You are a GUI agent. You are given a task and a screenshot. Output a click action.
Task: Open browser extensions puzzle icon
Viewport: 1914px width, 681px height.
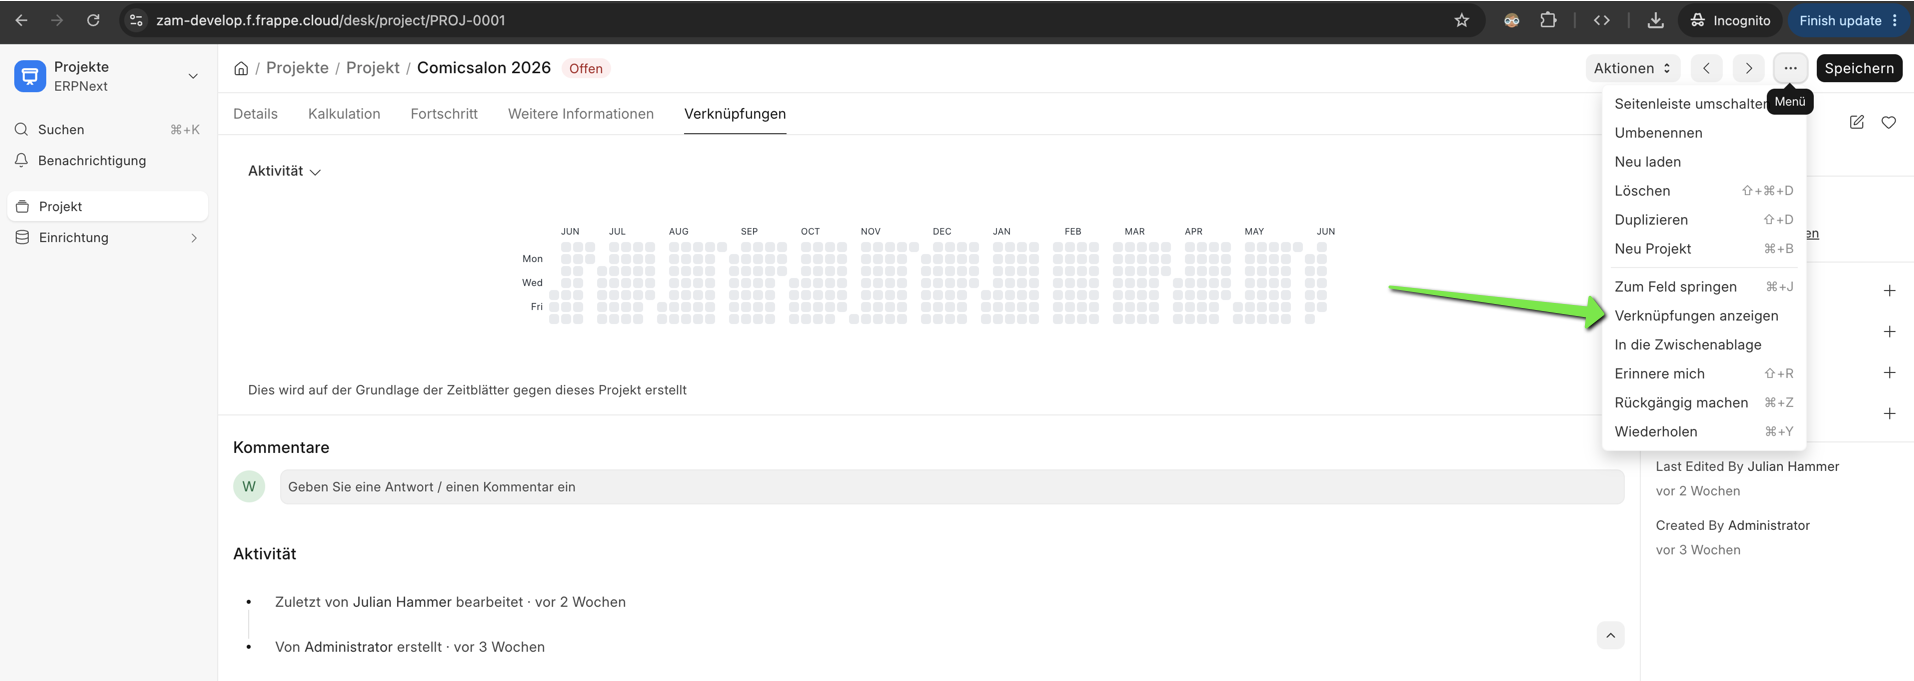click(x=1548, y=20)
